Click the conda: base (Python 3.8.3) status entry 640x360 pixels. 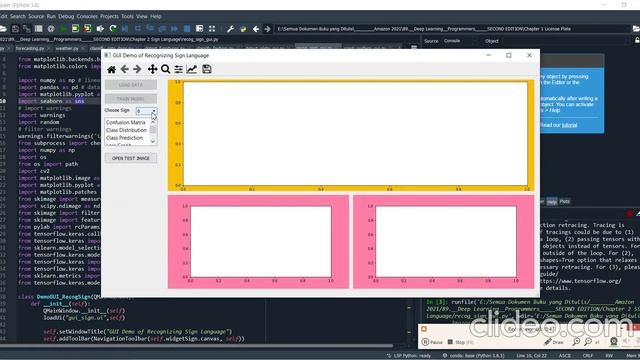coord(474,356)
